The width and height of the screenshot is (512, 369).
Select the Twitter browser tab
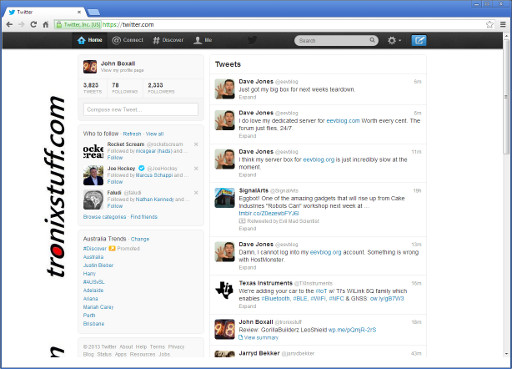44,12
